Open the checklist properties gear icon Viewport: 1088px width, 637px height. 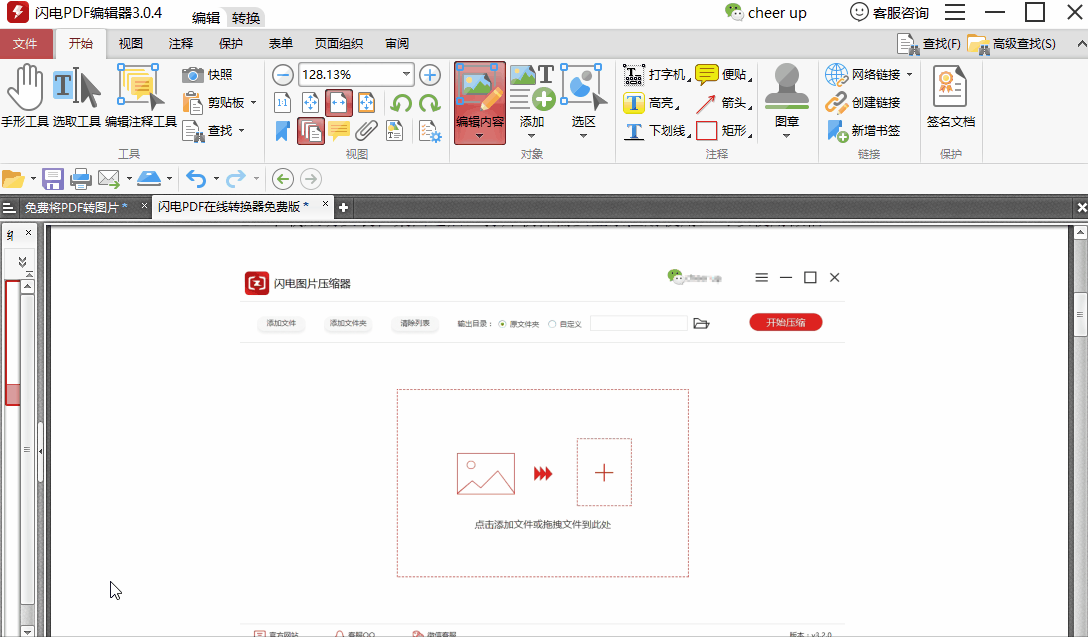point(430,130)
